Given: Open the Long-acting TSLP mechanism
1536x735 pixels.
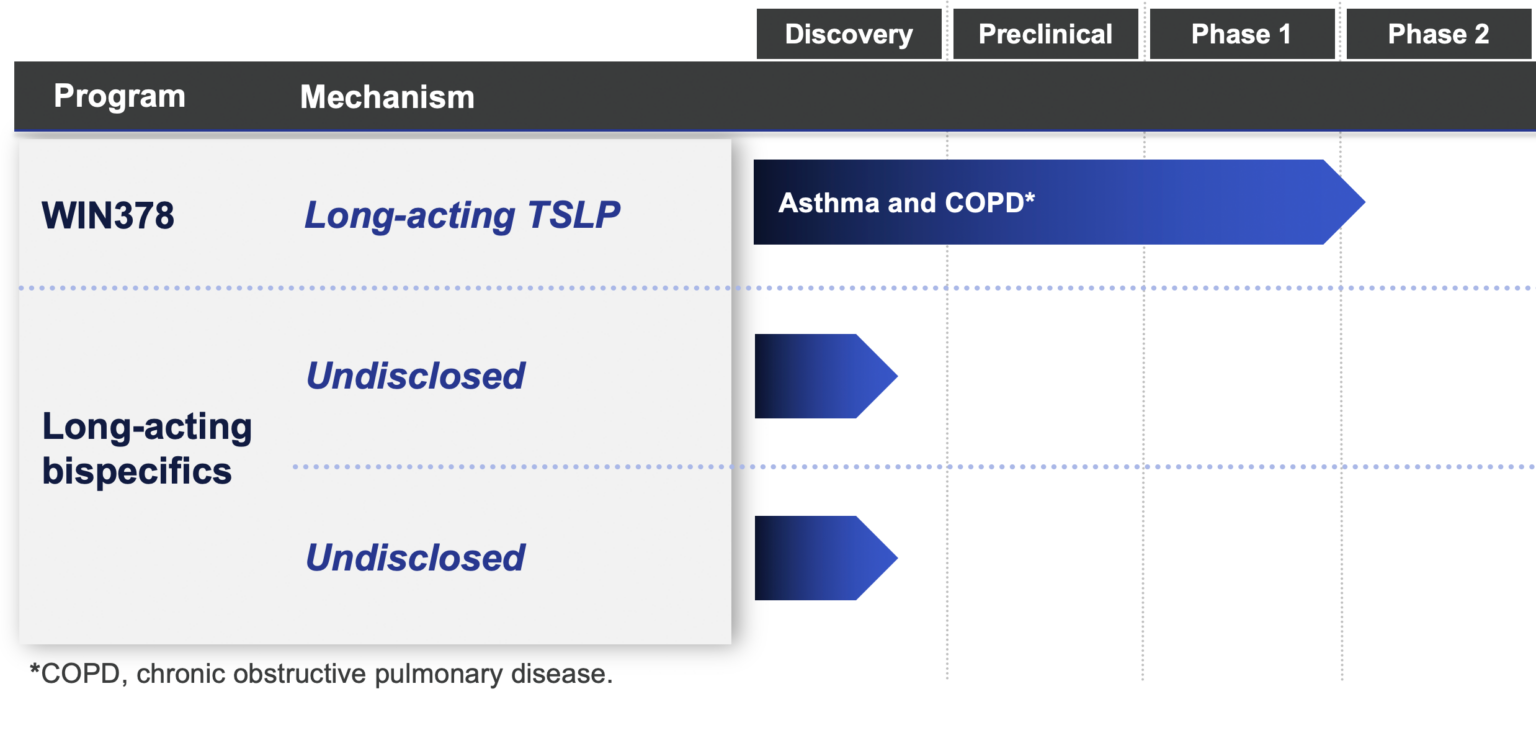Looking at the screenshot, I should (462, 214).
